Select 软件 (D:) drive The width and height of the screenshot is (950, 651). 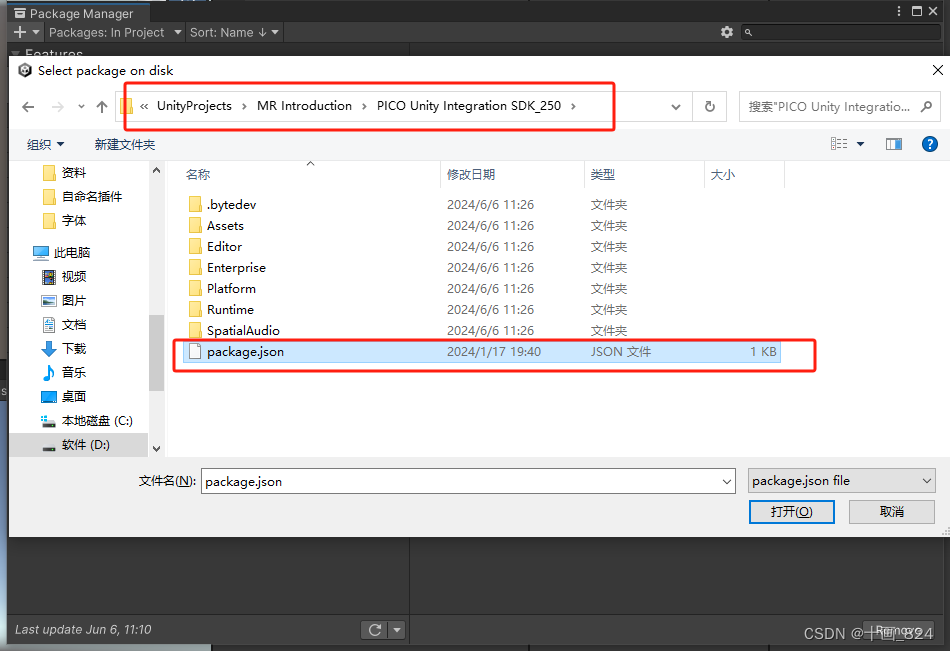85,445
